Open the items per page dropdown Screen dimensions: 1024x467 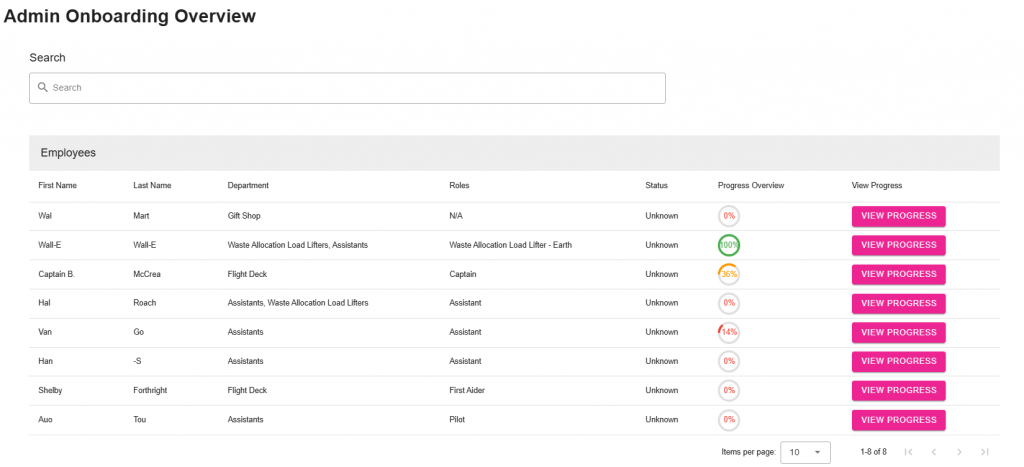click(x=805, y=452)
